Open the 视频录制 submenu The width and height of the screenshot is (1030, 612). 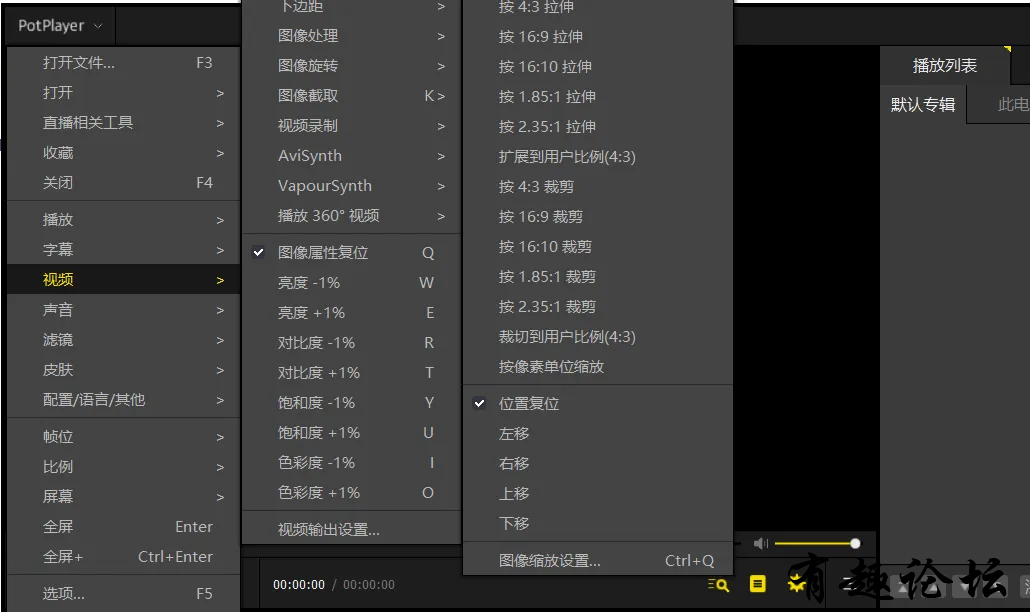(351, 125)
